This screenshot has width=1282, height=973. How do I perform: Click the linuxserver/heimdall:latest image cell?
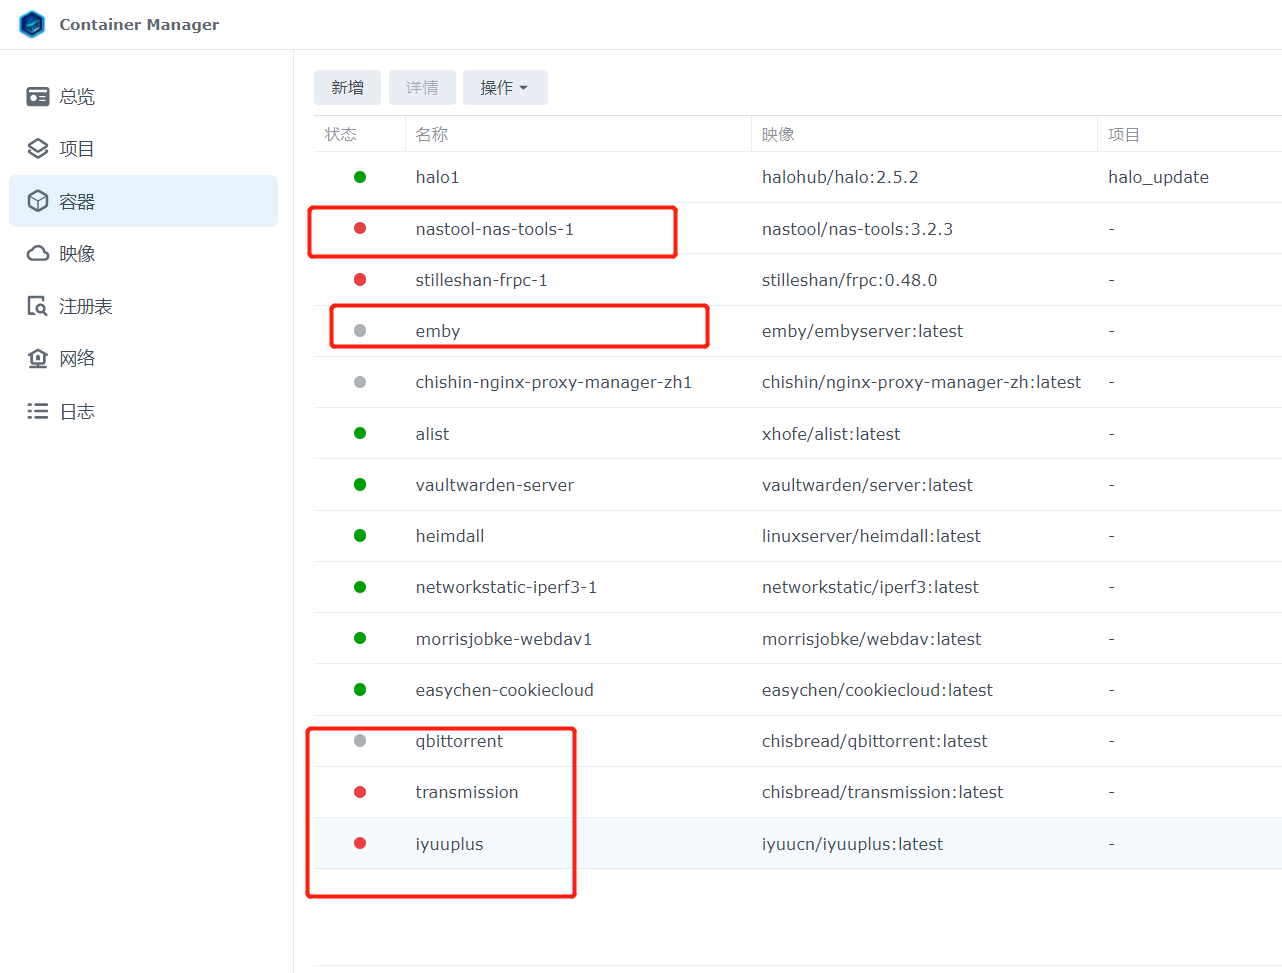[x=871, y=536]
